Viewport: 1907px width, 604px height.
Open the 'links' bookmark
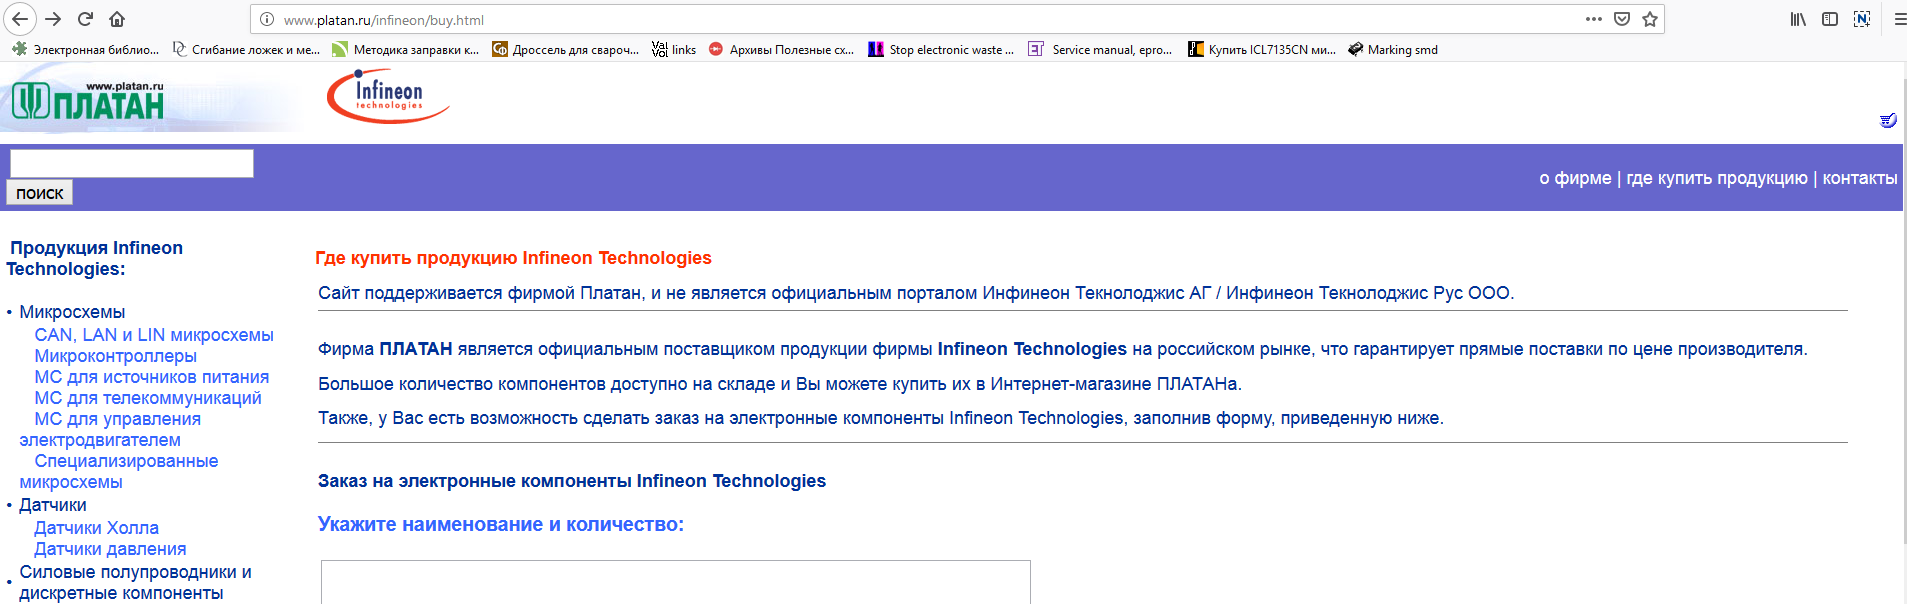click(674, 49)
